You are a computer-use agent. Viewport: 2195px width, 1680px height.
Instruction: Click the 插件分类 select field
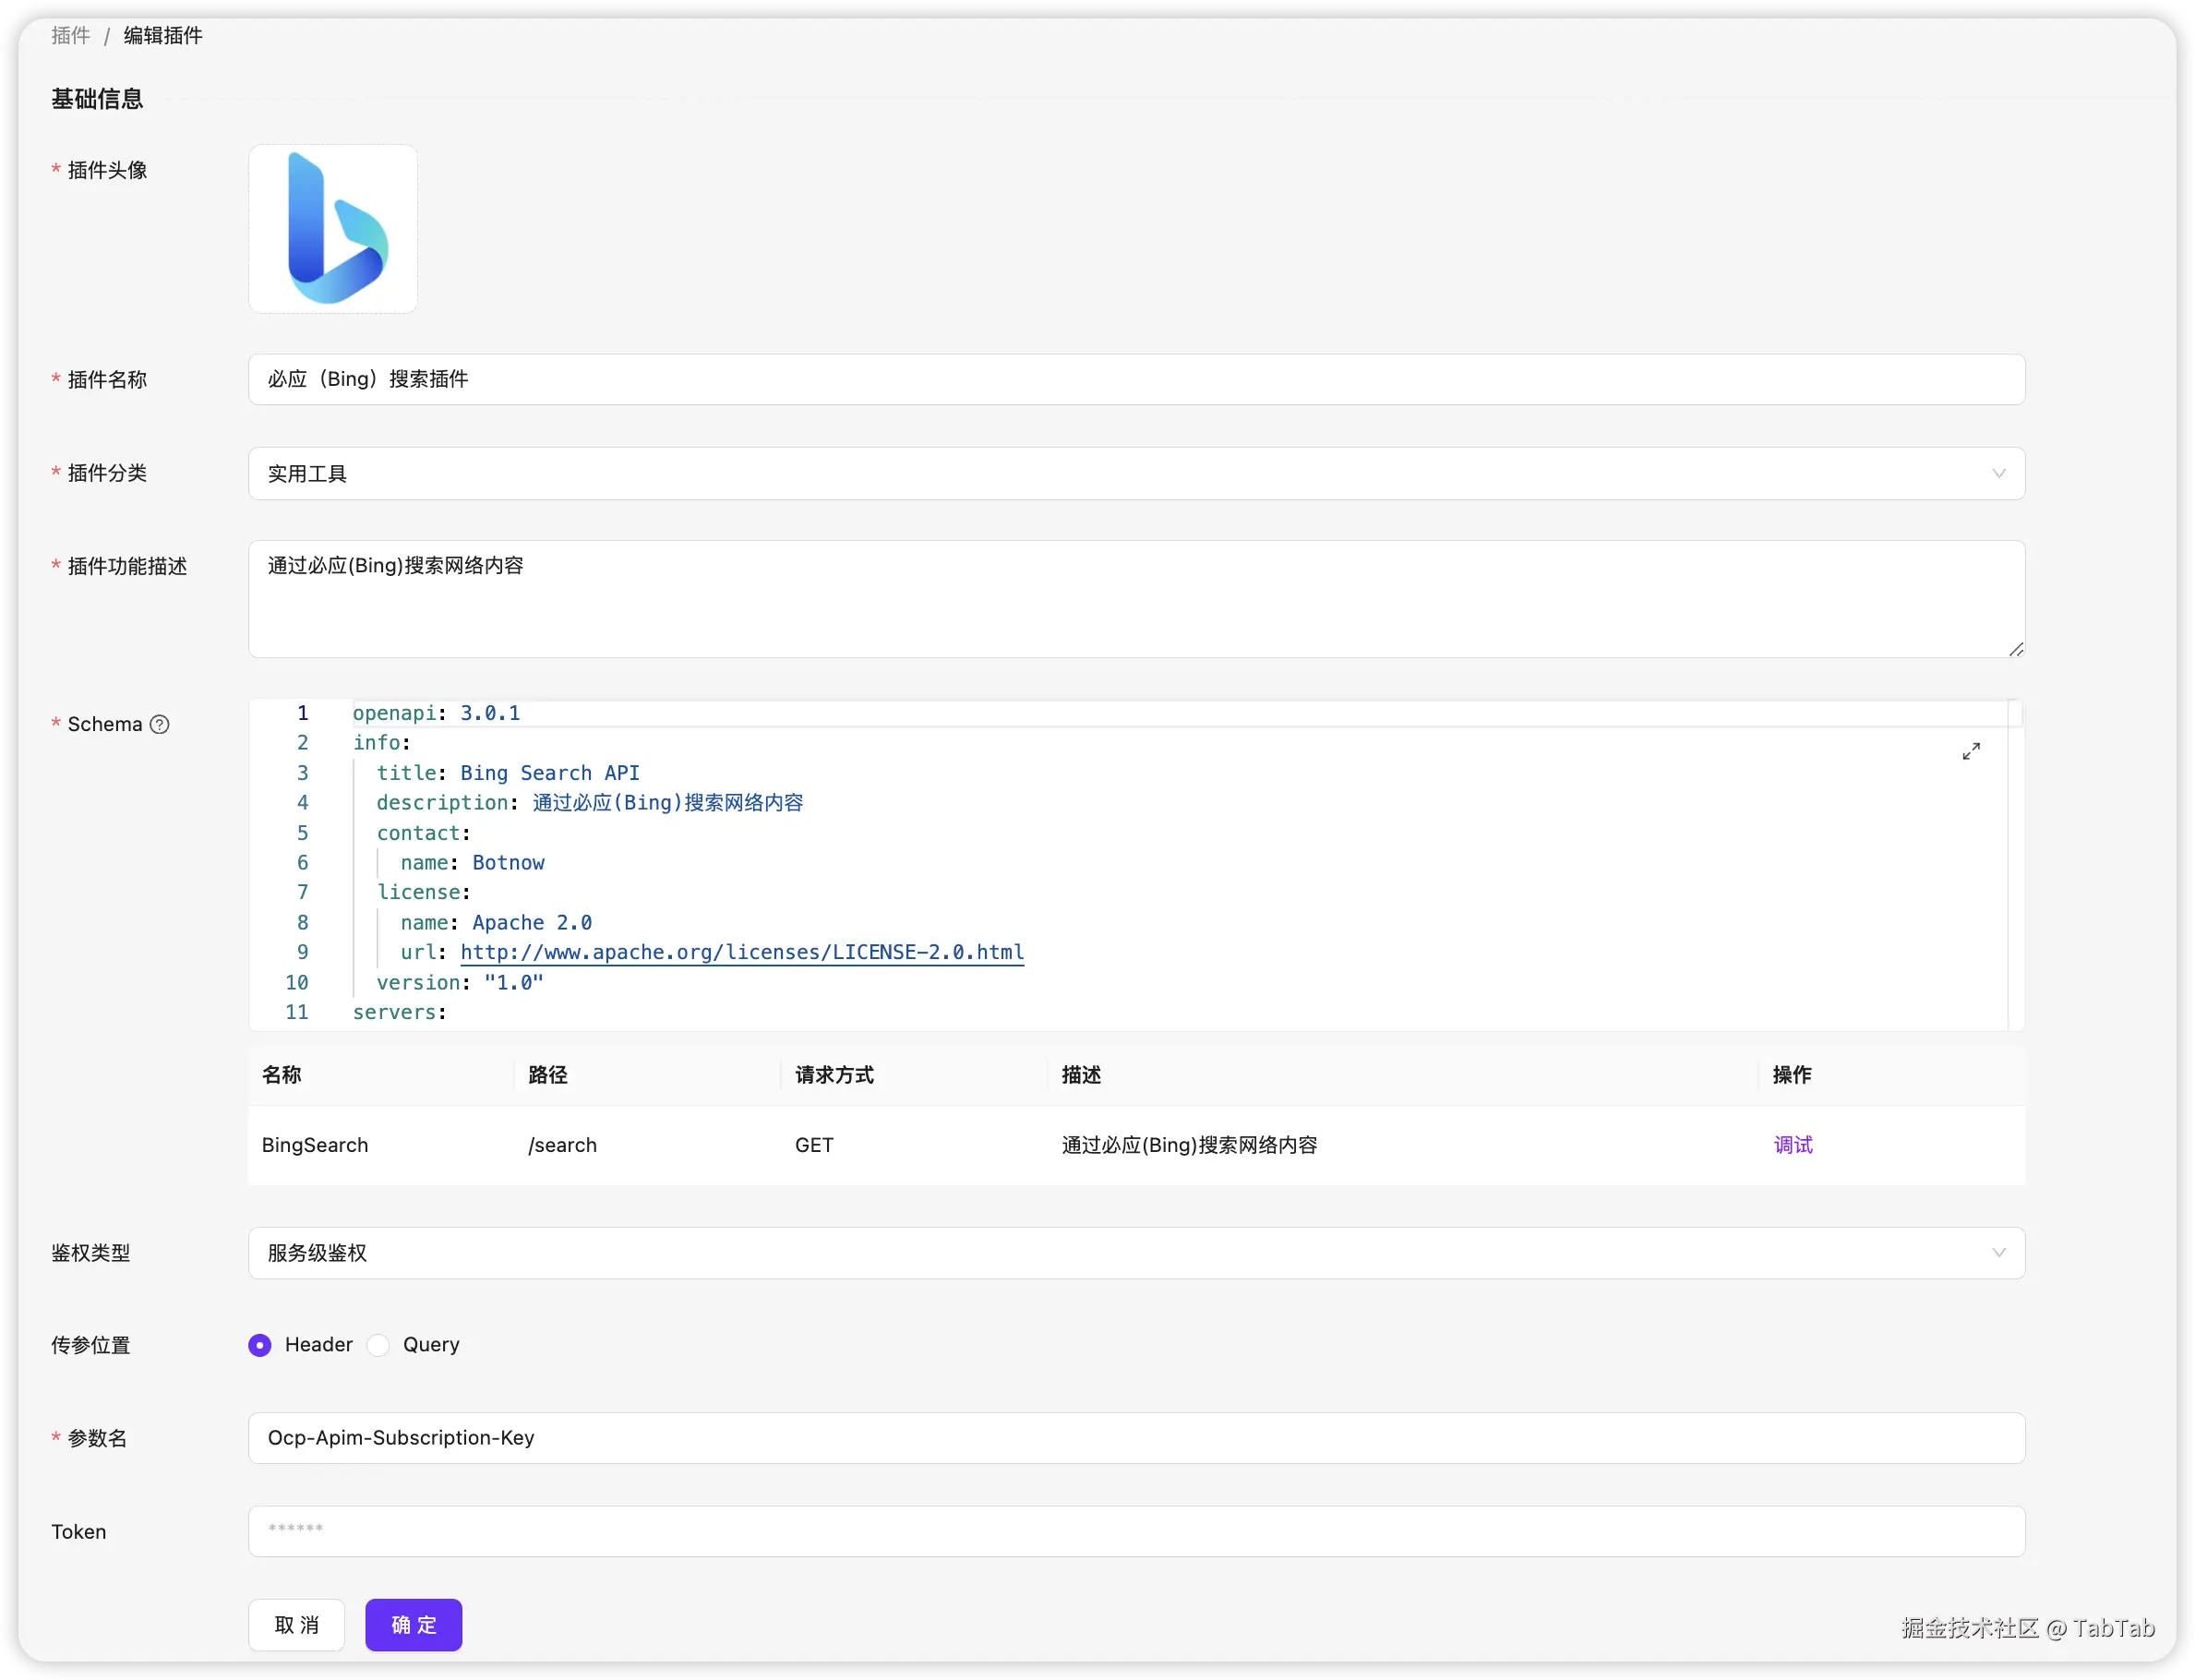[1100, 474]
